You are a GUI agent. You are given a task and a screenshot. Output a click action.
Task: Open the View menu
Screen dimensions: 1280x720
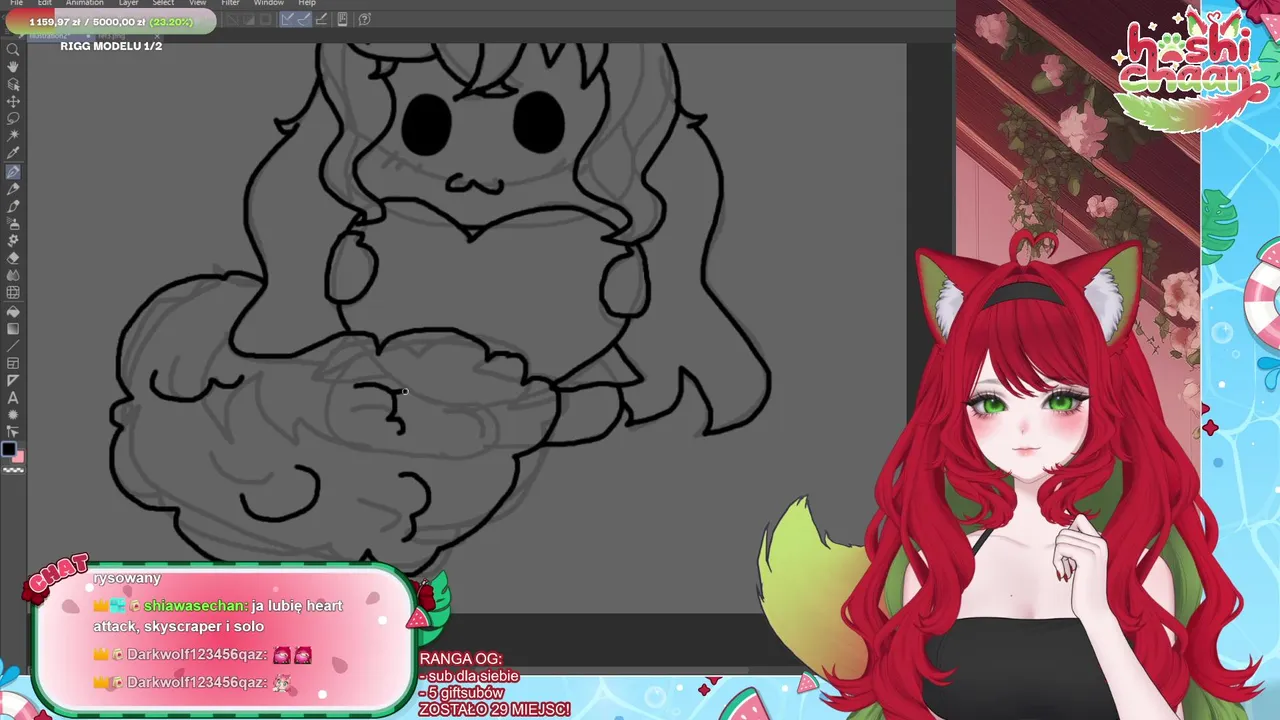tap(198, 3)
